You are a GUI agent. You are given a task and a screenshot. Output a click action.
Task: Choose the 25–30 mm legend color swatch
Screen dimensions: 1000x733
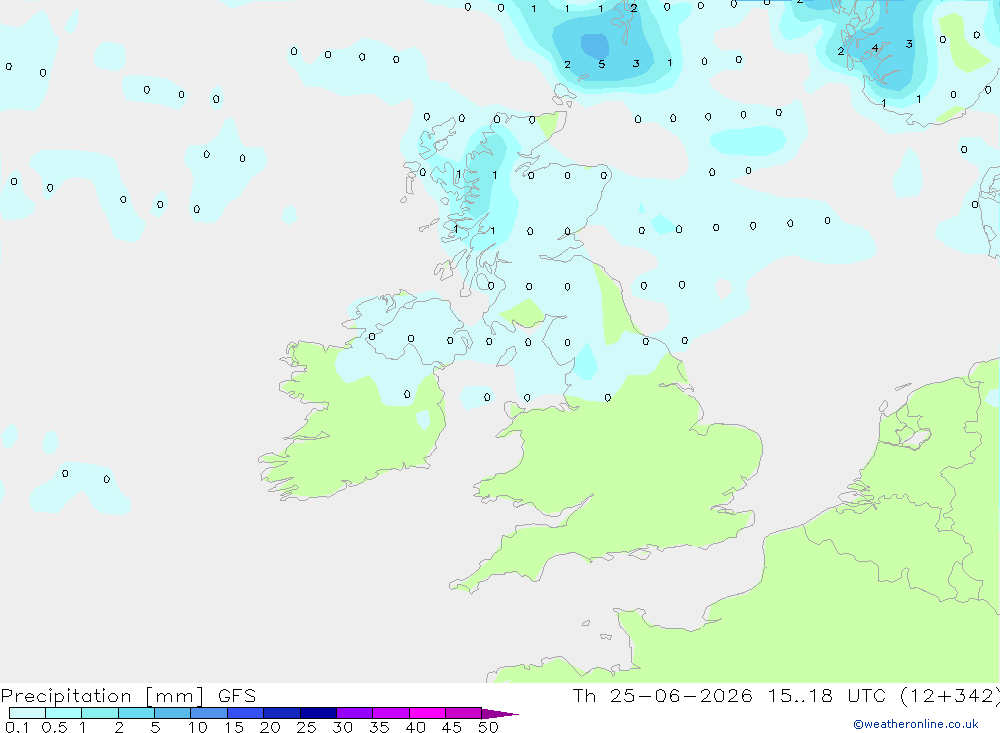pyautogui.click(x=318, y=713)
